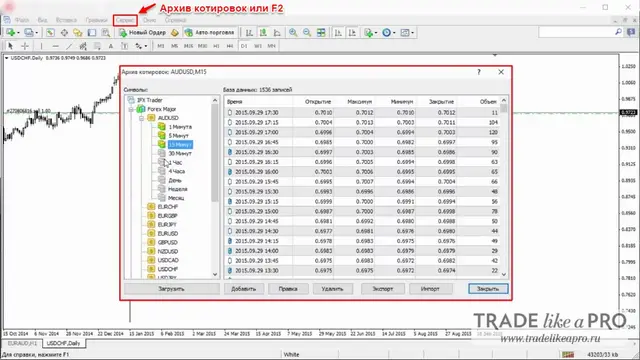Click the Добавить button
The image size is (640, 360).
(x=244, y=289)
